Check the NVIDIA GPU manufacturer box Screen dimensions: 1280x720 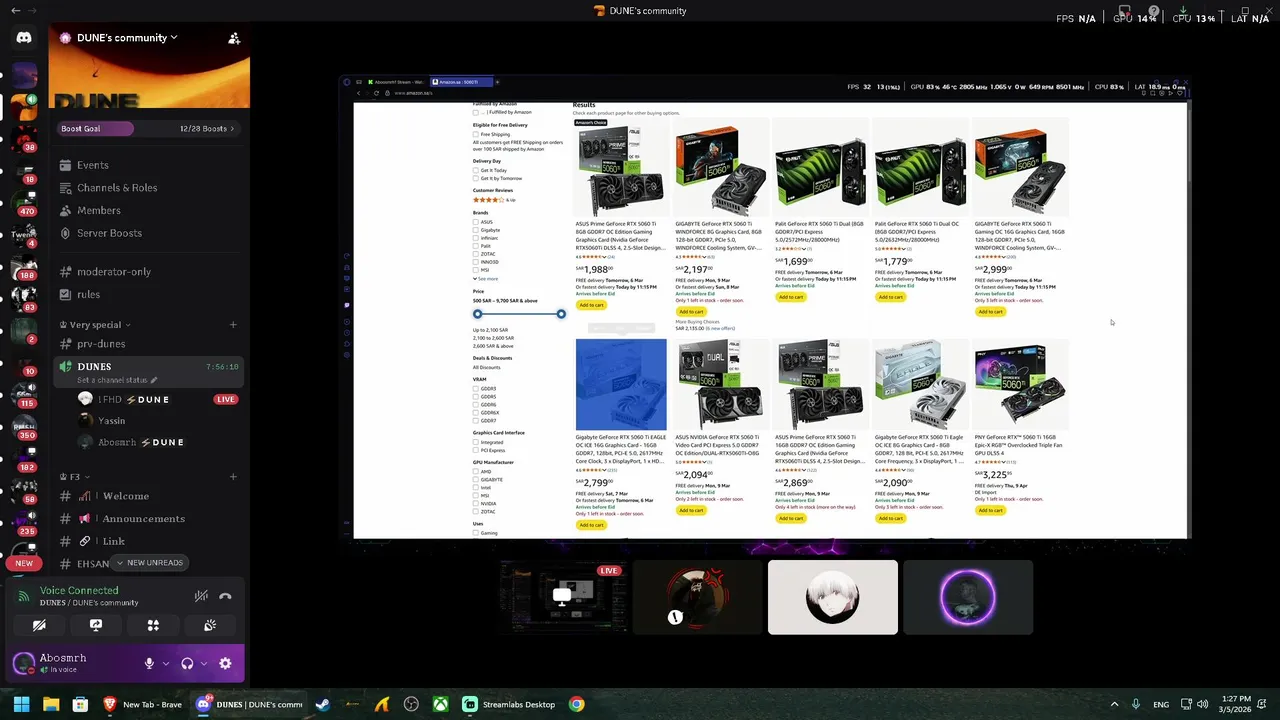477,503
